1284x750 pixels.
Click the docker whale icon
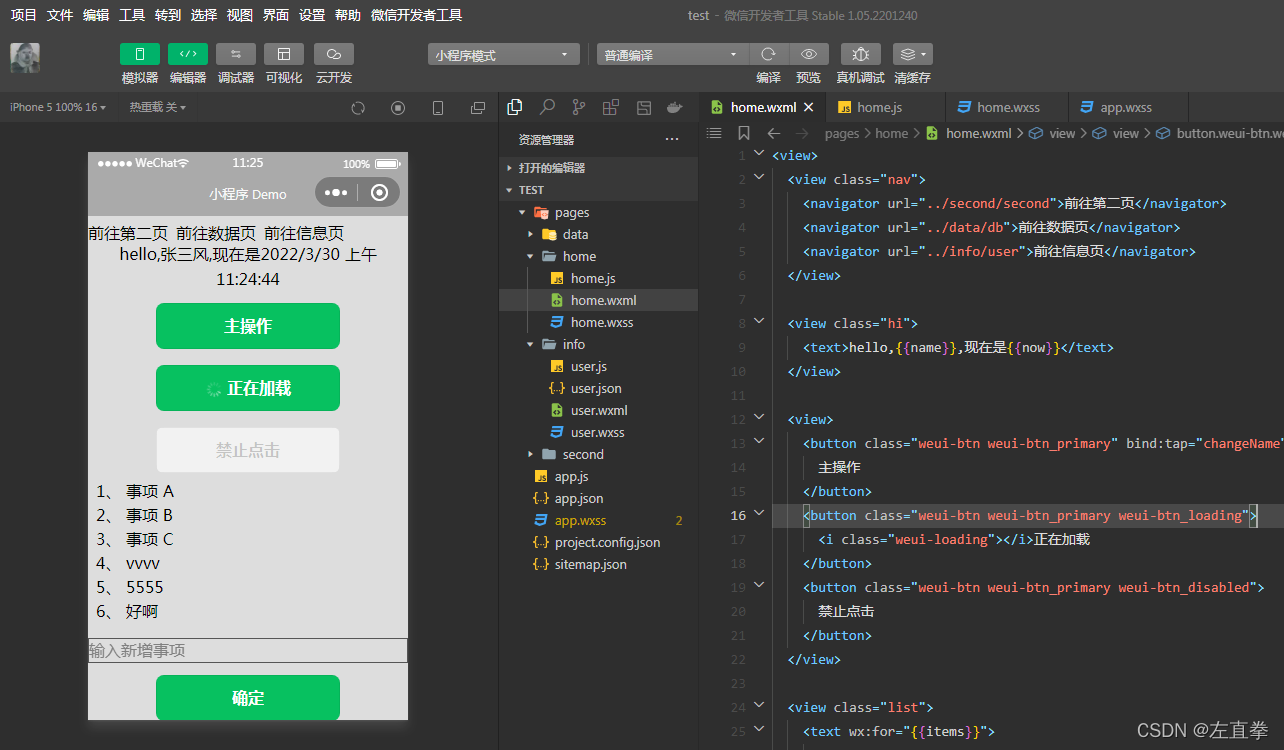(675, 107)
